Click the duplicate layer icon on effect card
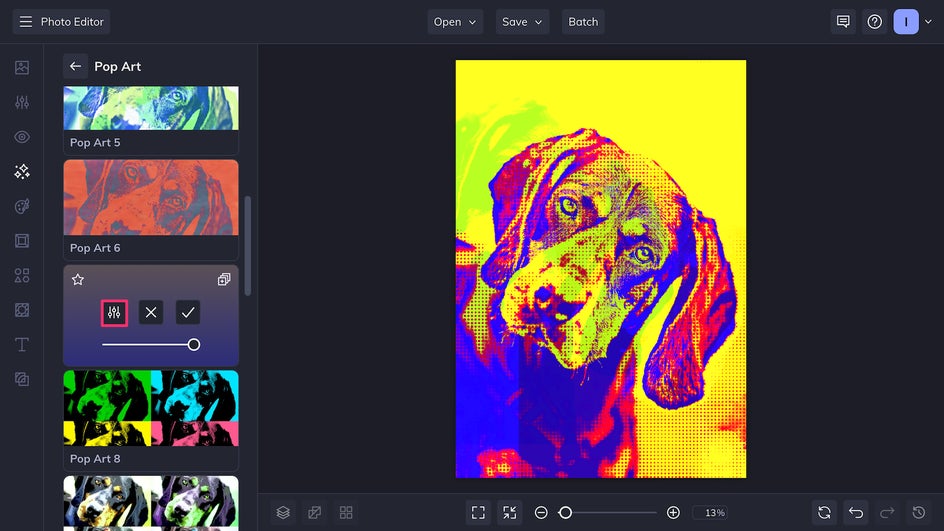The image size is (944, 531). pos(224,279)
